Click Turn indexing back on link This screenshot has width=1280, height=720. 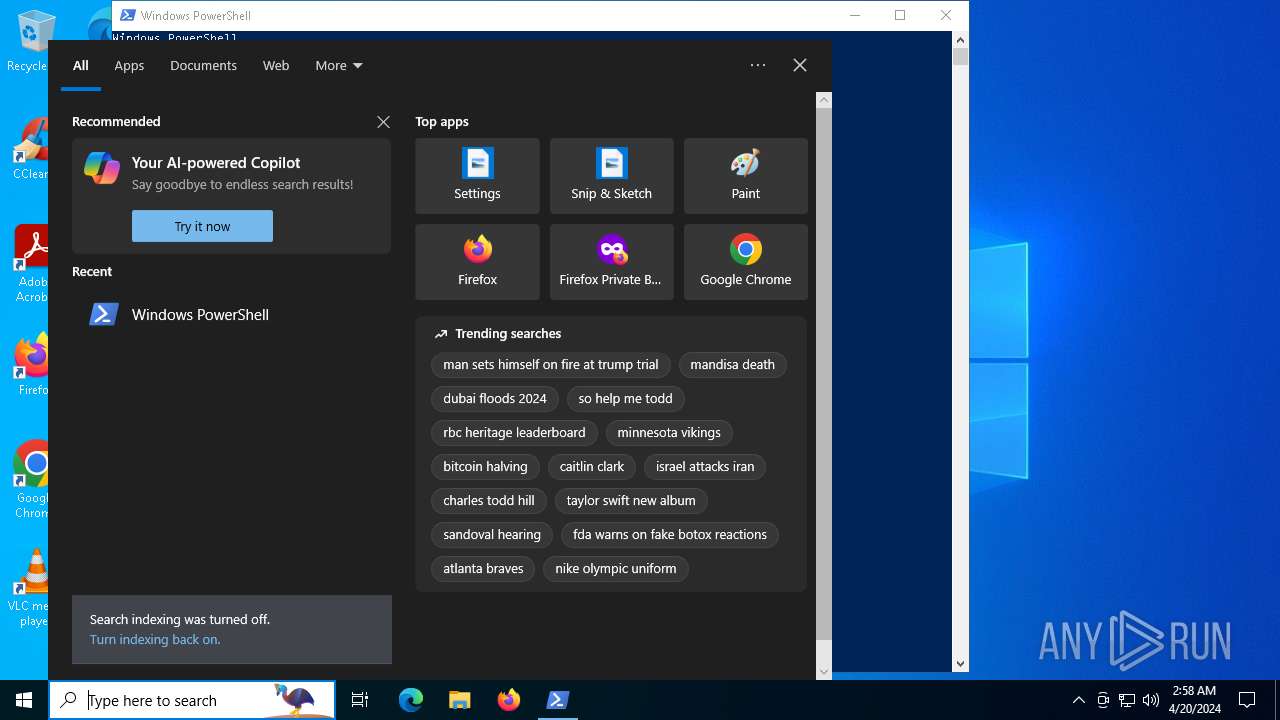(x=155, y=639)
